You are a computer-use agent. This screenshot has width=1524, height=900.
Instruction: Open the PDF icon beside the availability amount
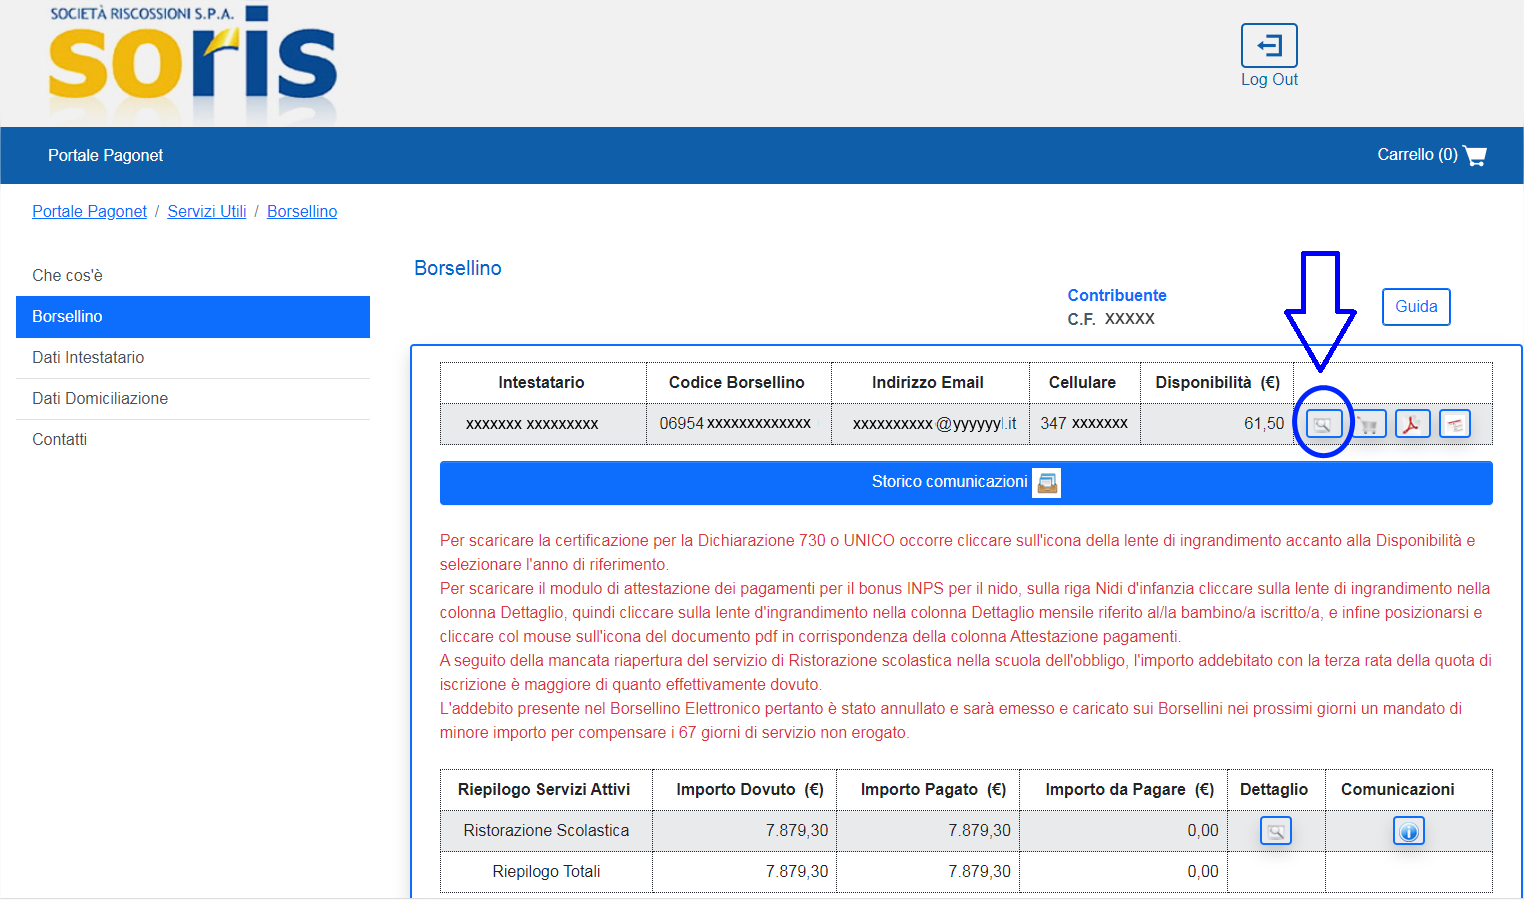[1412, 424]
